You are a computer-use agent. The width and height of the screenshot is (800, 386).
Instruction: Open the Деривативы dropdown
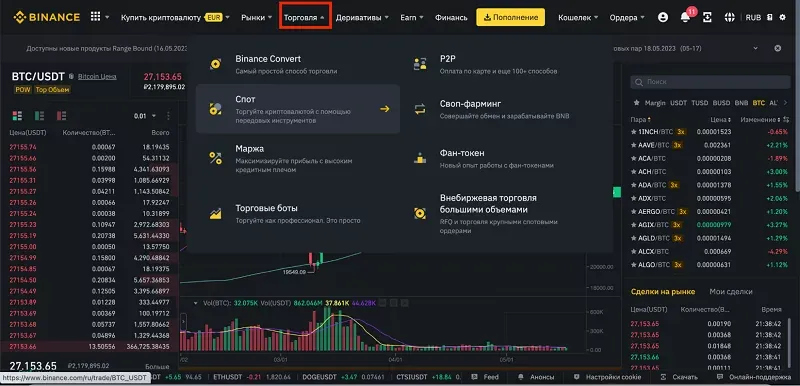362,17
